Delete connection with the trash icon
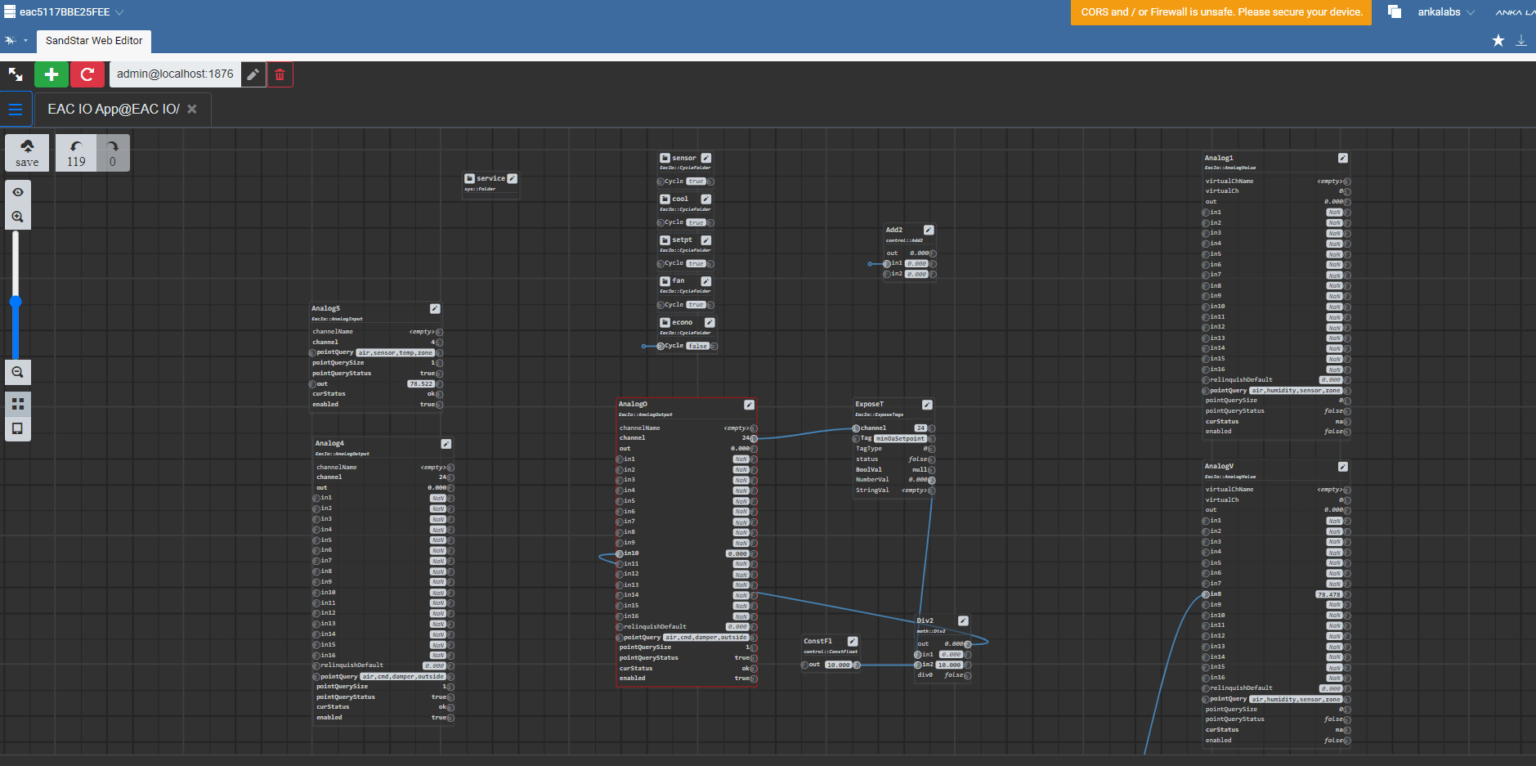1536x766 pixels. pyautogui.click(x=280, y=75)
